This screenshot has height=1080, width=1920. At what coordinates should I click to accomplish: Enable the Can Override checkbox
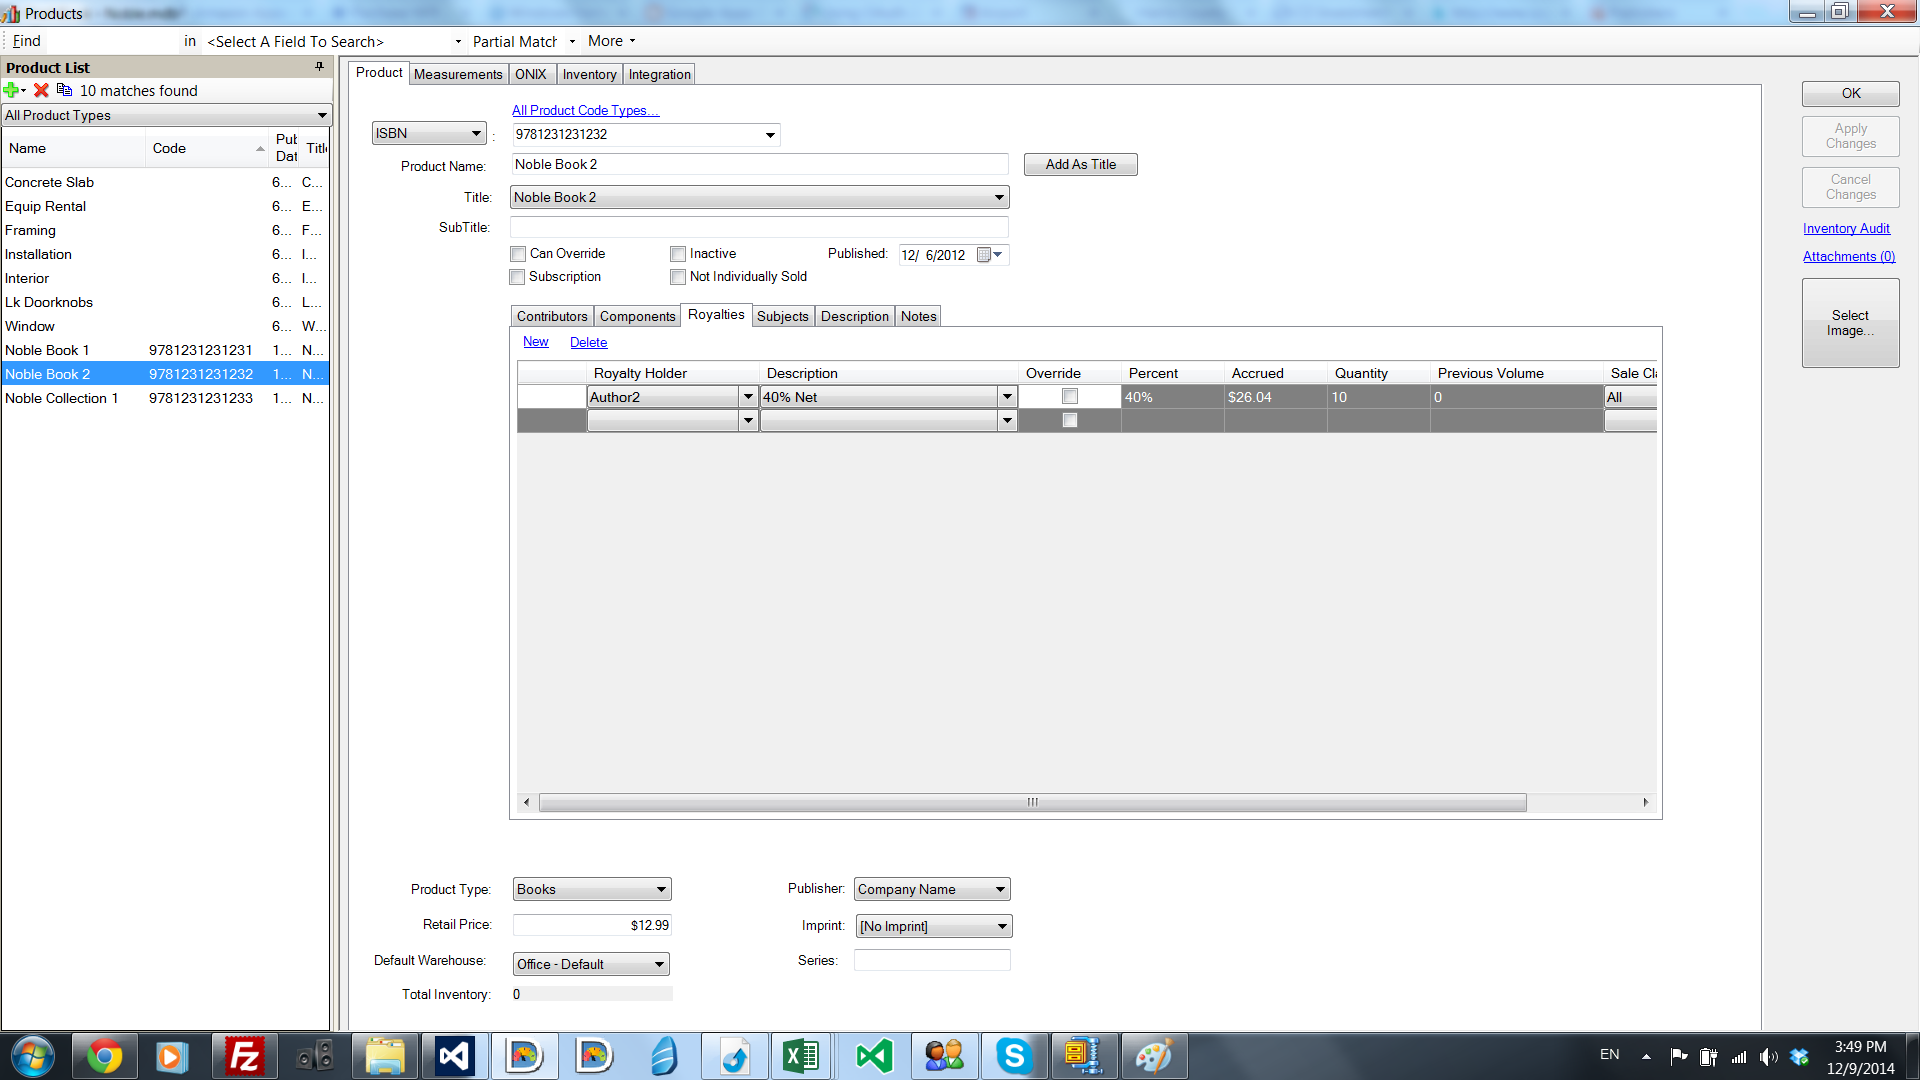click(518, 254)
